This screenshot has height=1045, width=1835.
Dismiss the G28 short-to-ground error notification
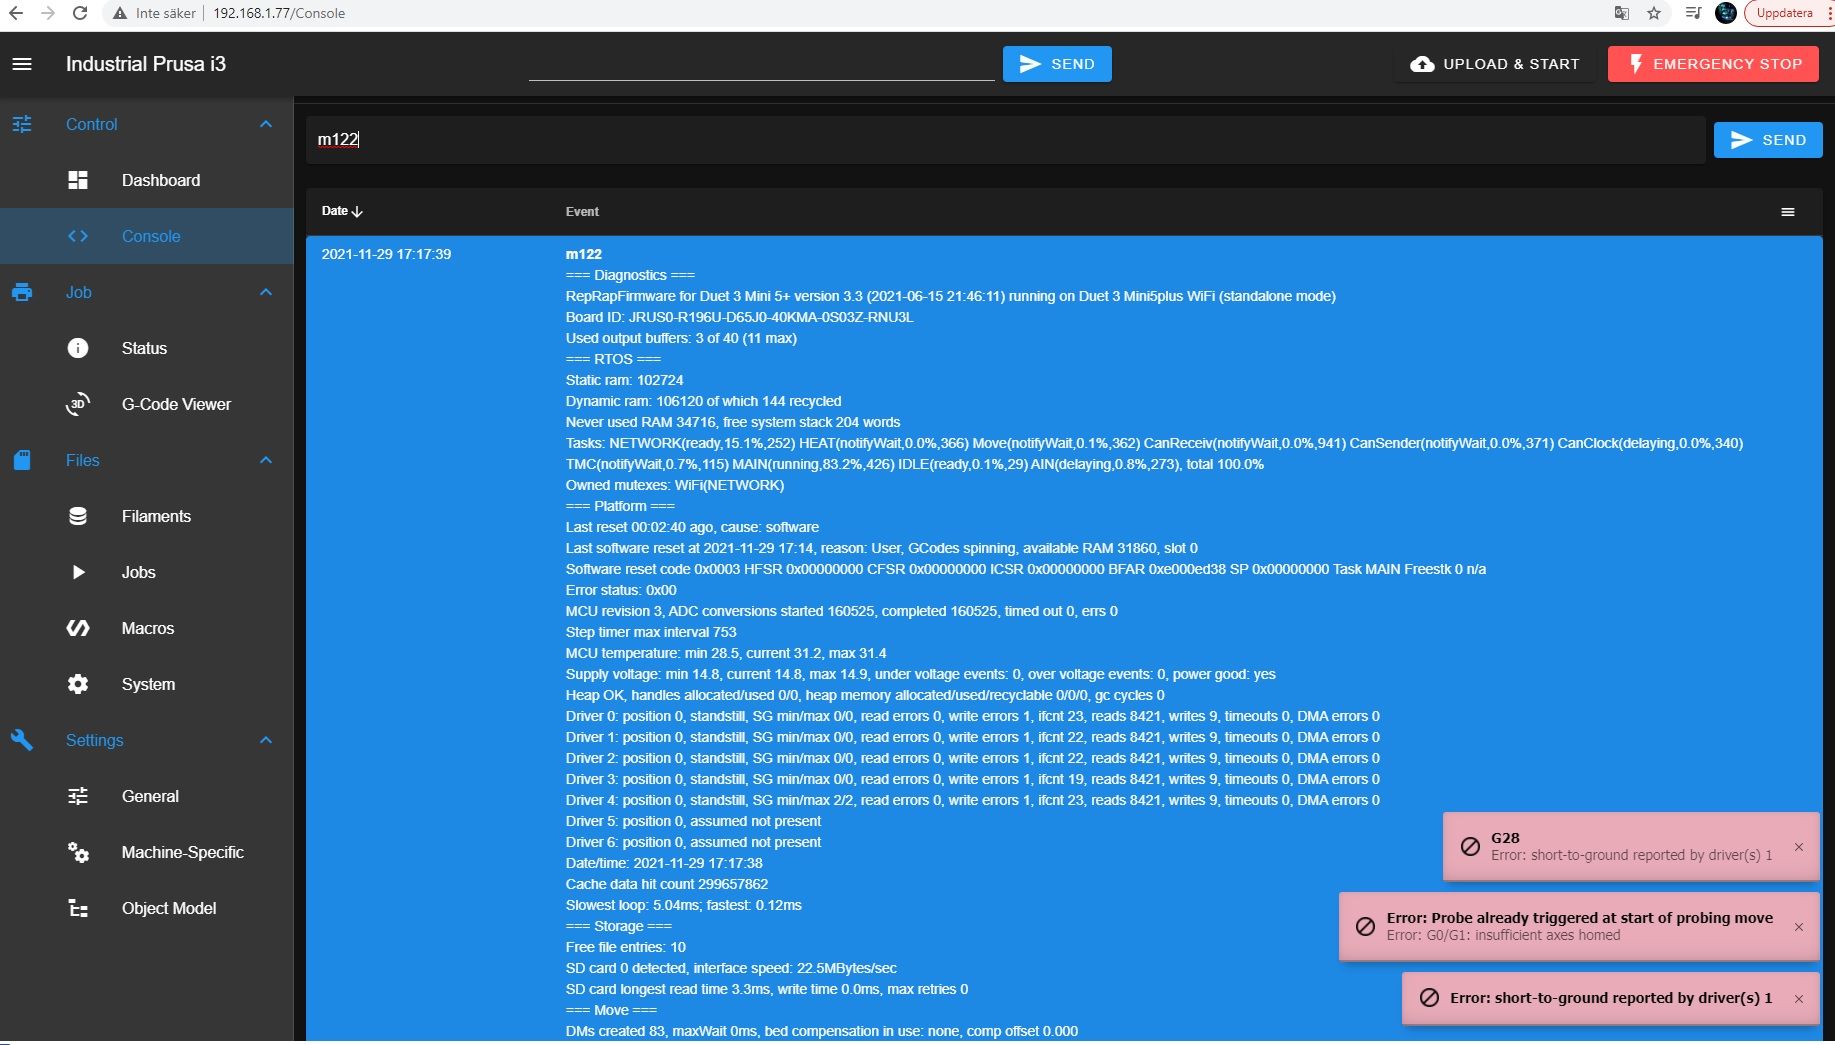(x=1799, y=847)
